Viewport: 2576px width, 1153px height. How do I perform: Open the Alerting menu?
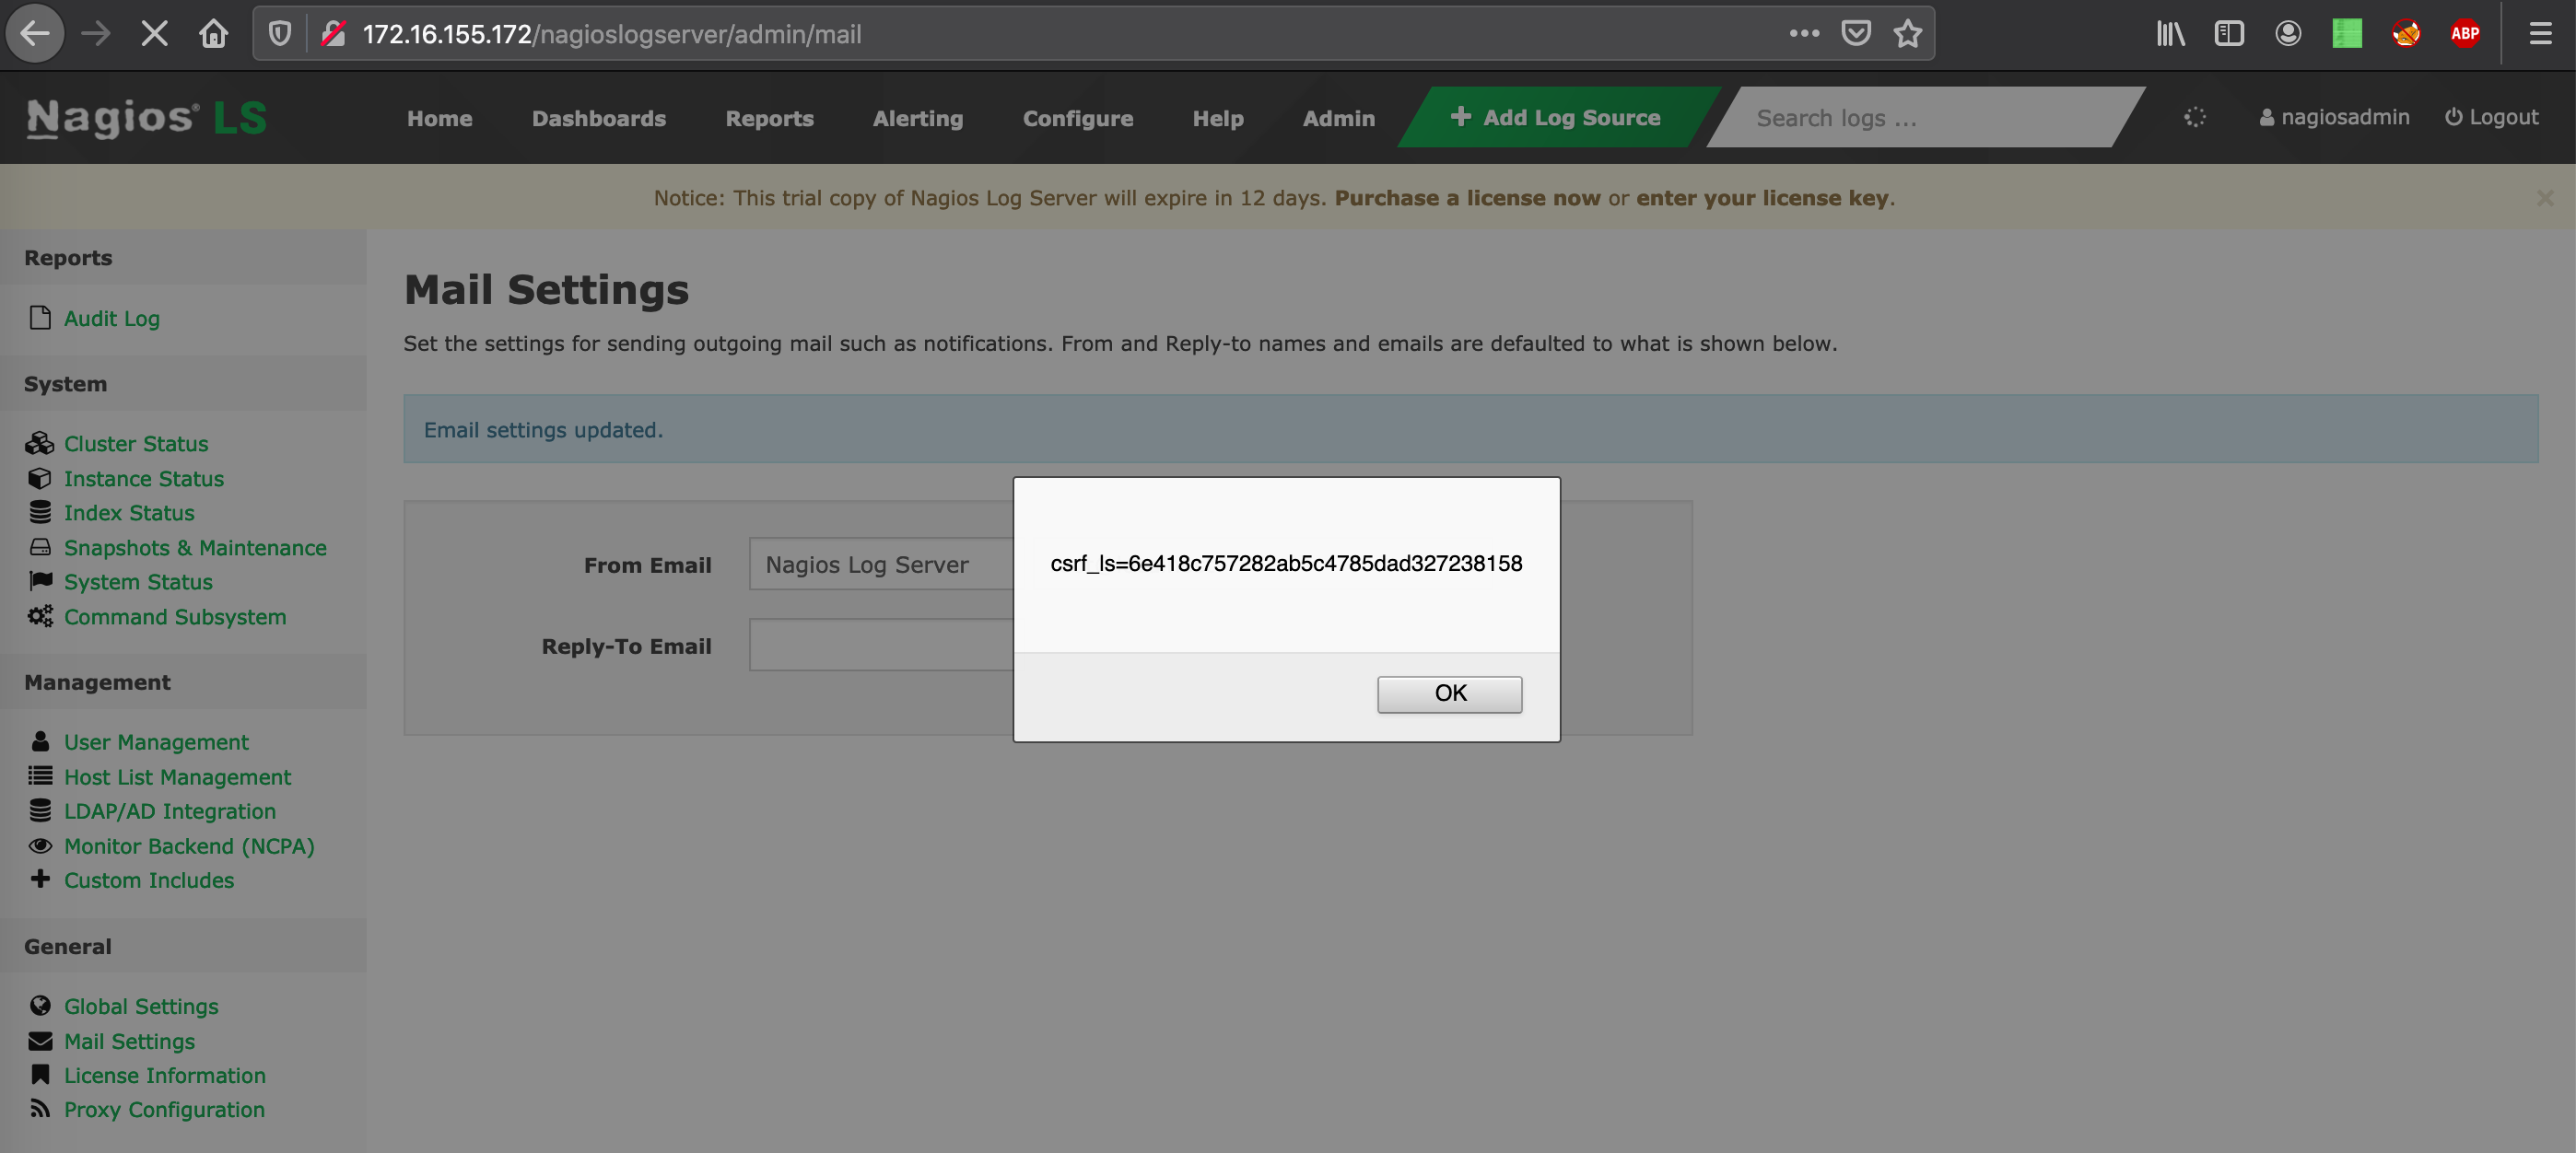pyautogui.click(x=917, y=118)
